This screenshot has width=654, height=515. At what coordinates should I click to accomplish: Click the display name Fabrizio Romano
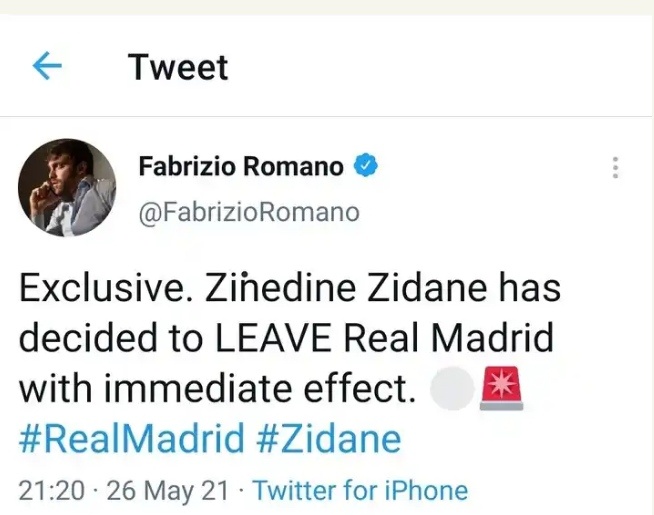pyautogui.click(x=240, y=167)
